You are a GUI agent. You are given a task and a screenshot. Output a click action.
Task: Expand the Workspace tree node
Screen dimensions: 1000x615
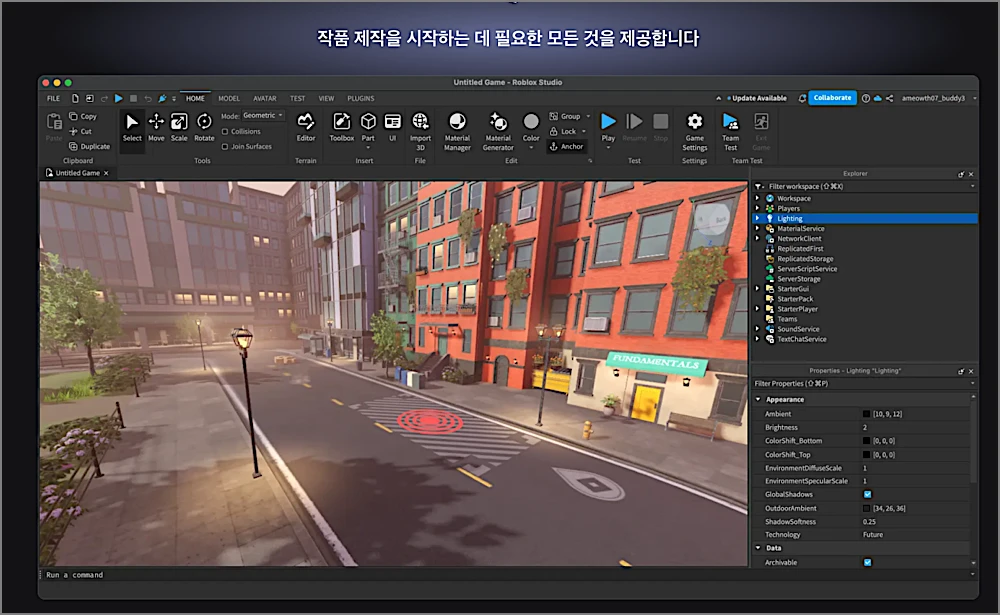758,198
